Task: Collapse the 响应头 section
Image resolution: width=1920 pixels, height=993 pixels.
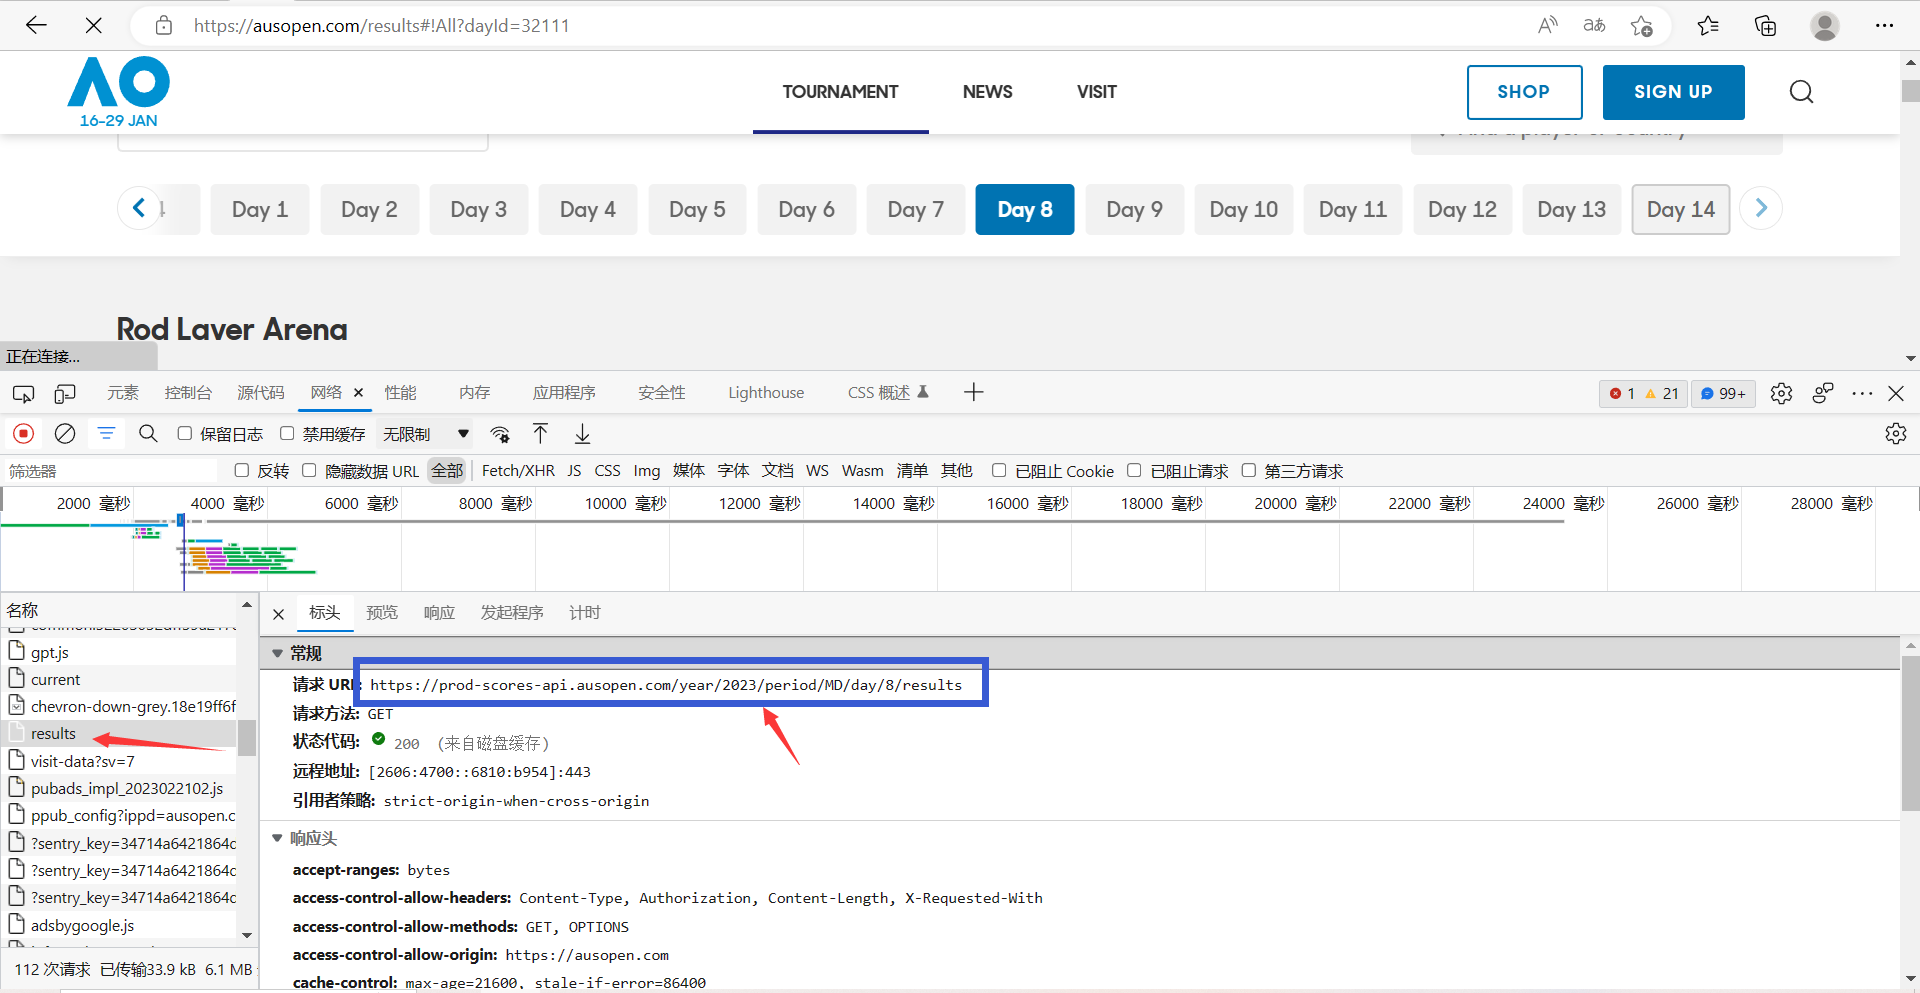Action: click(278, 838)
